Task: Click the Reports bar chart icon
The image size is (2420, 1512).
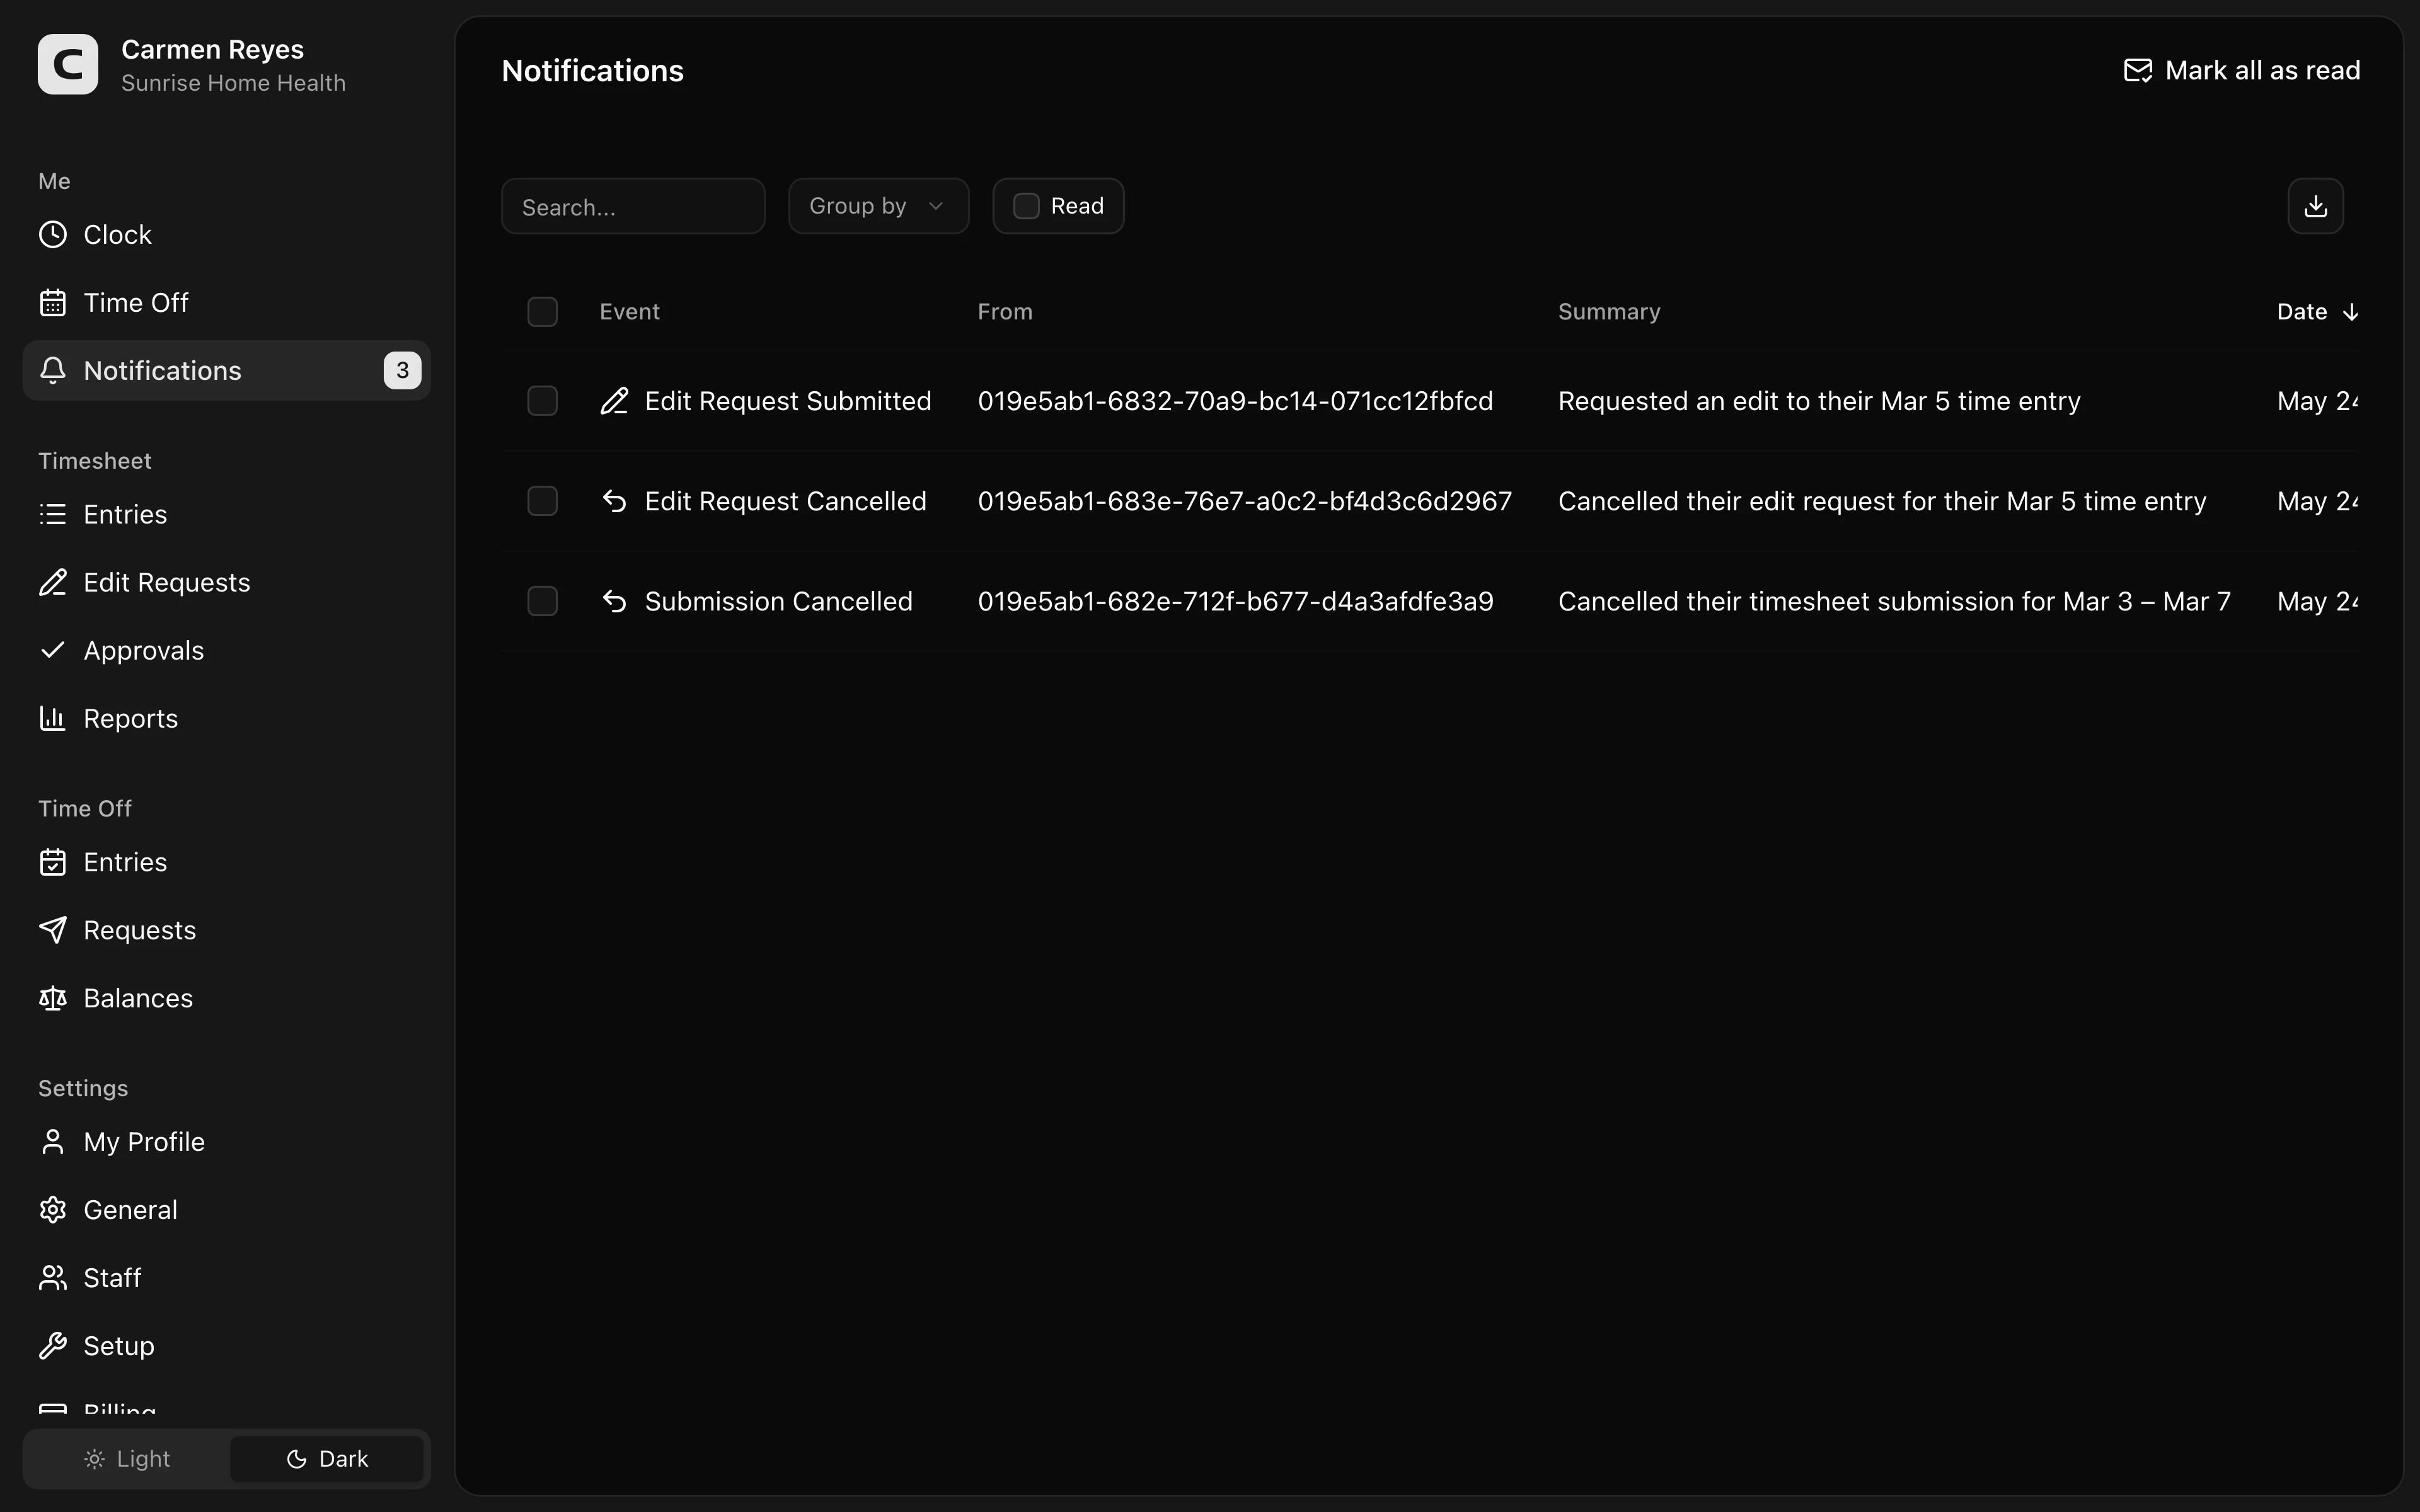Action: (53, 718)
